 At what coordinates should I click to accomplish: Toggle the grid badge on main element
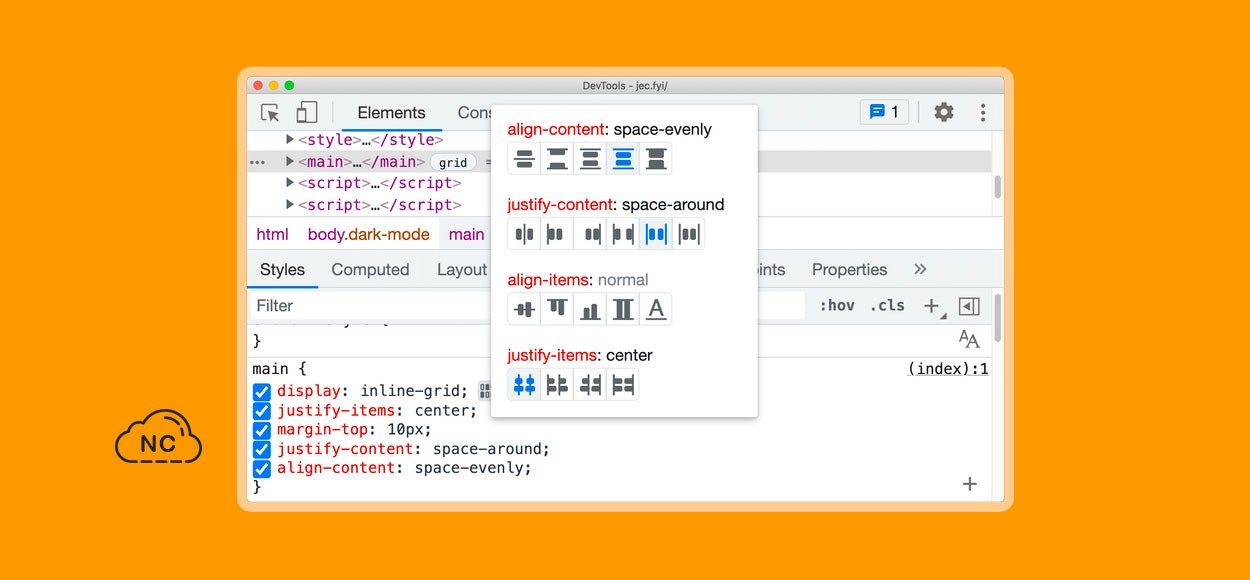pyautogui.click(x=453, y=162)
